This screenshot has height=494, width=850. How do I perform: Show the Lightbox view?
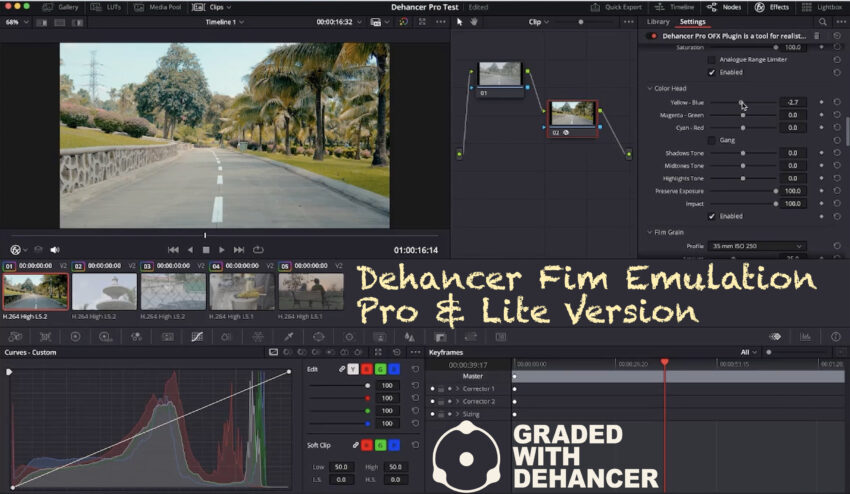(822, 7)
